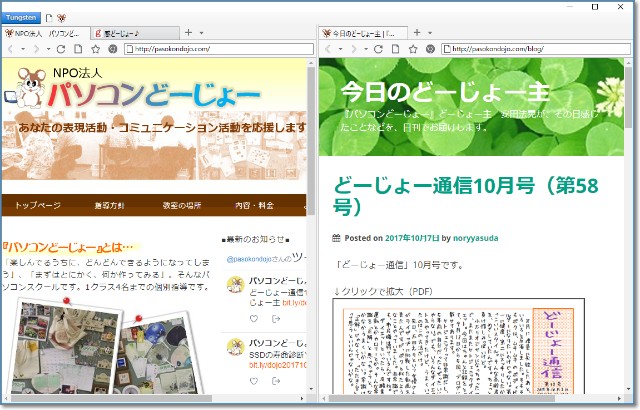Viewport: 640px width, 410px height.
Task: Select the 今日のどーじょー主 tab
Action: tap(364, 33)
